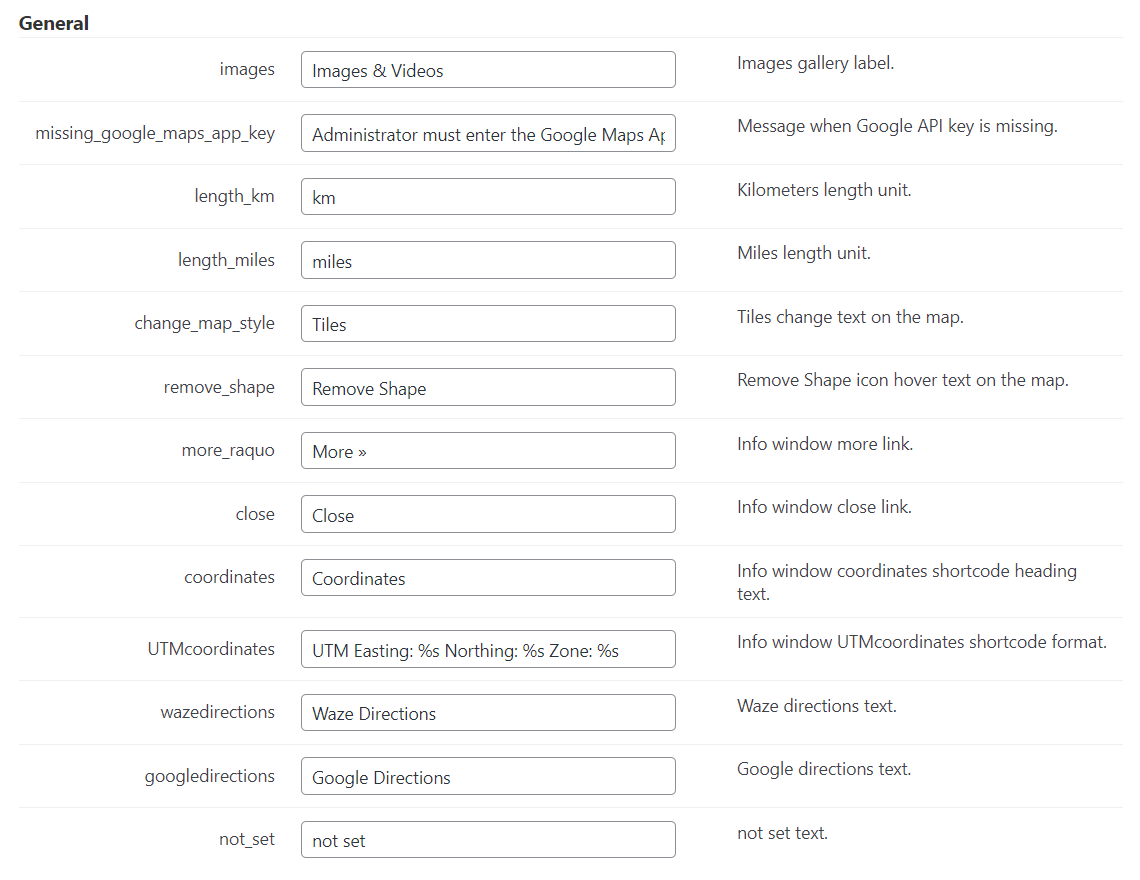Click the images text input field
Image resolution: width=1140 pixels, height=880 pixels.
pos(488,69)
